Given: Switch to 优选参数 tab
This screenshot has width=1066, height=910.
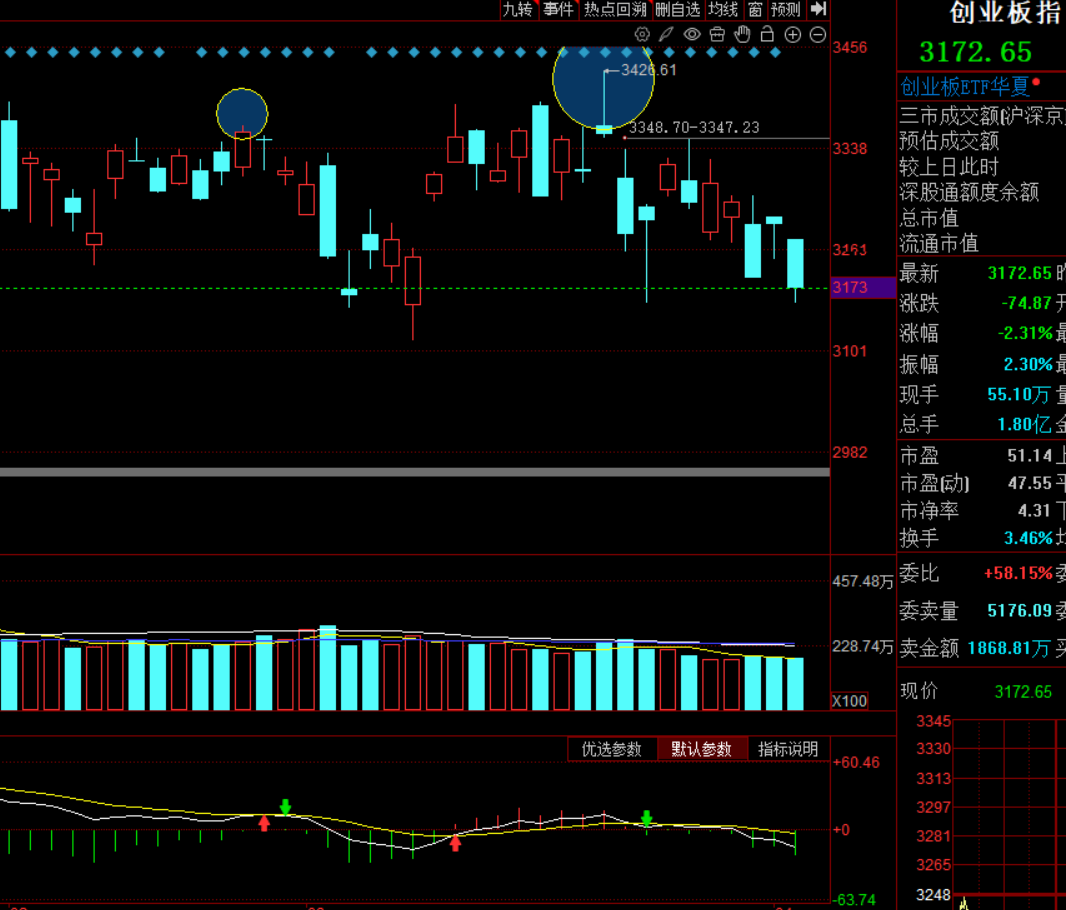Looking at the screenshot, I should 611,749.
